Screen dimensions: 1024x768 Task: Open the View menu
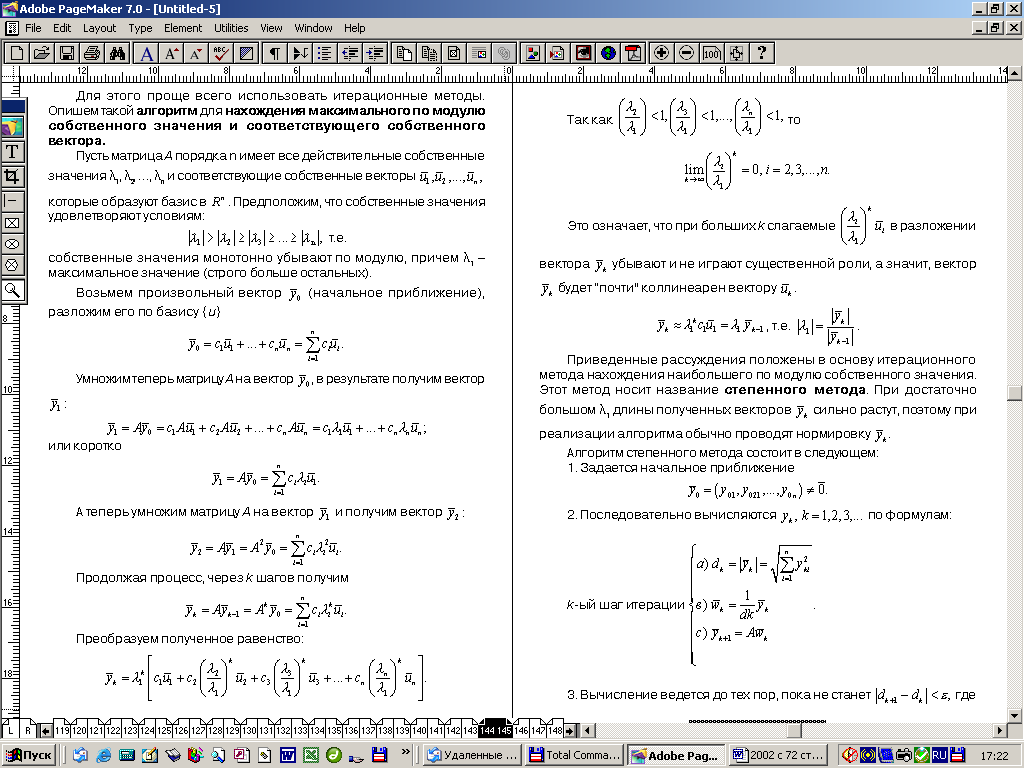pyautogui.click(x=271, y=28)
